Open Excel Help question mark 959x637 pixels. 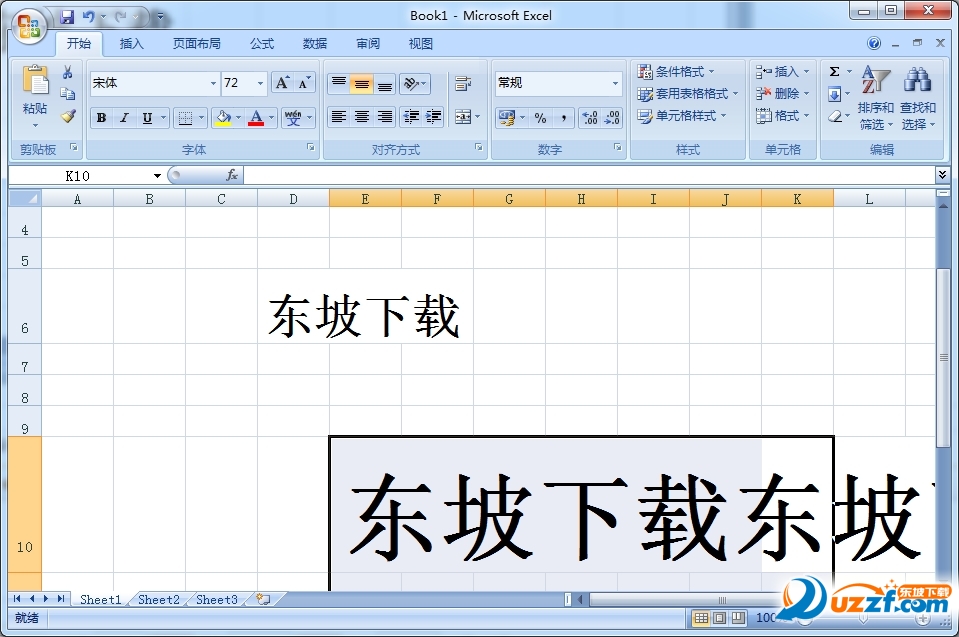(x=874, y=43)
